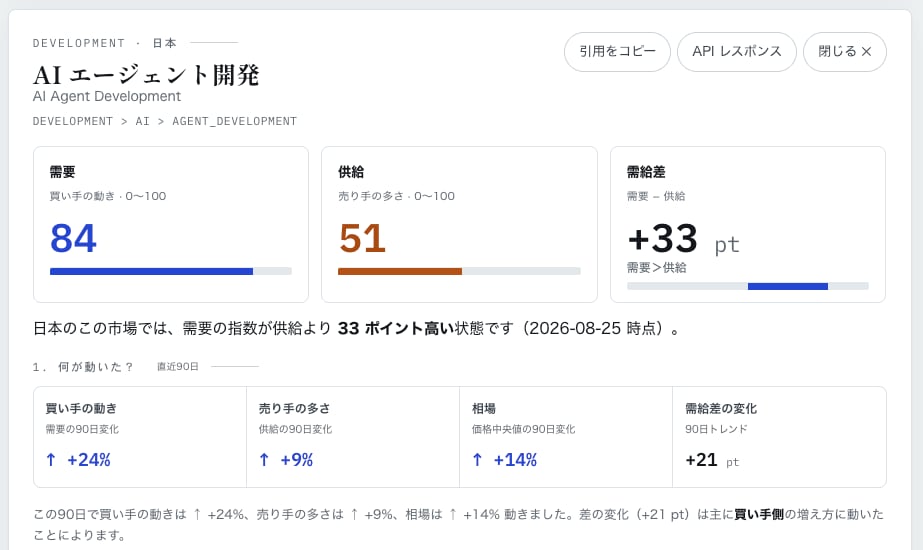Select the DEVELOPMENT breadcrumb segment
The height and width of the screenshot is (550, 923).
pos(72,121)
